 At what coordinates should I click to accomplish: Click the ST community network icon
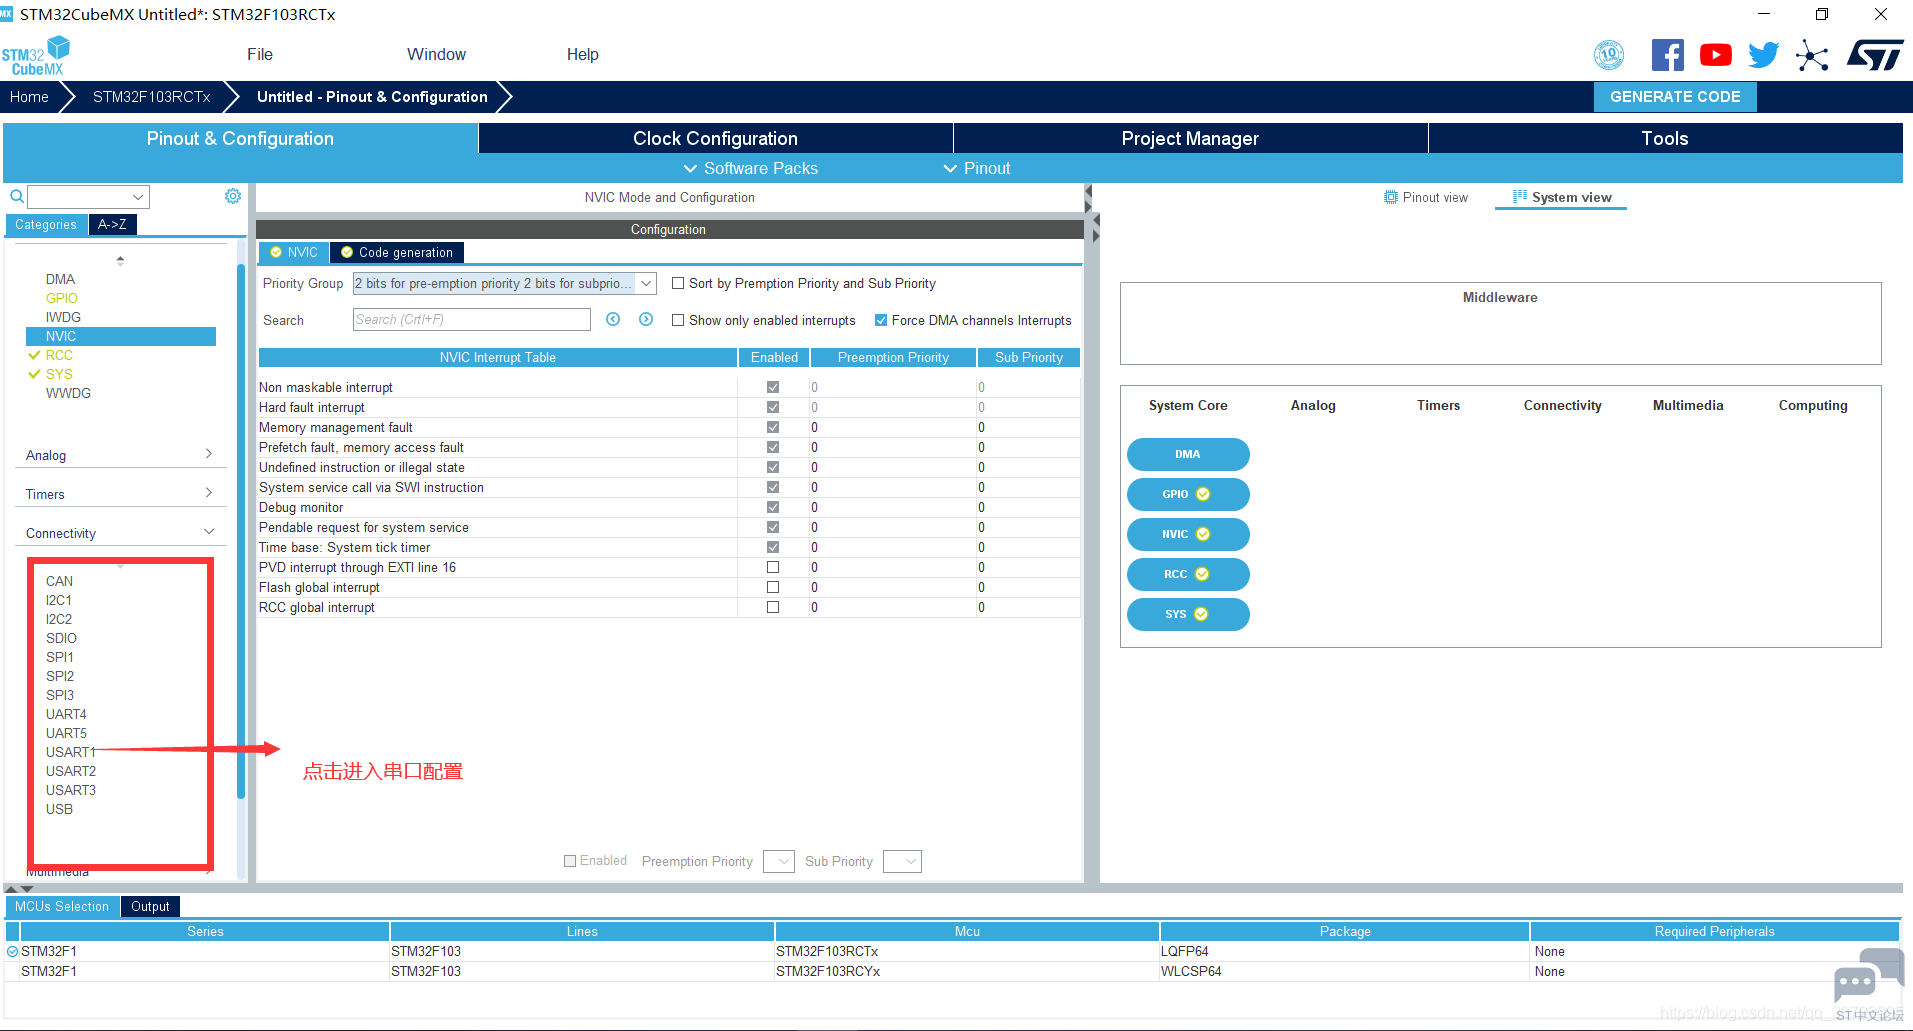click(1811, 55)
